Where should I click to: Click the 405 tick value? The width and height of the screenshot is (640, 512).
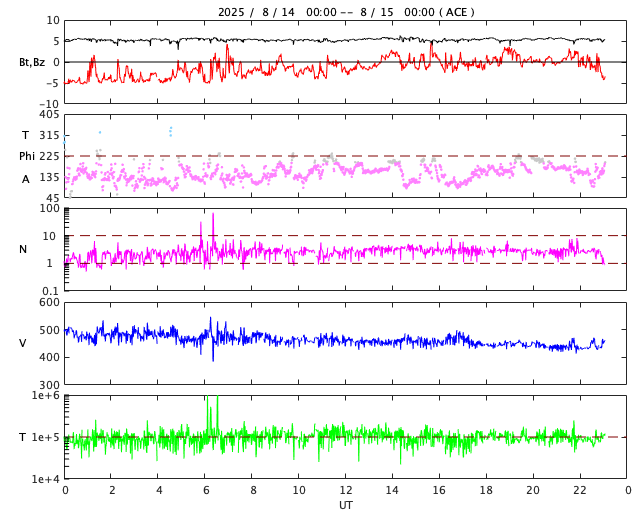49,115
